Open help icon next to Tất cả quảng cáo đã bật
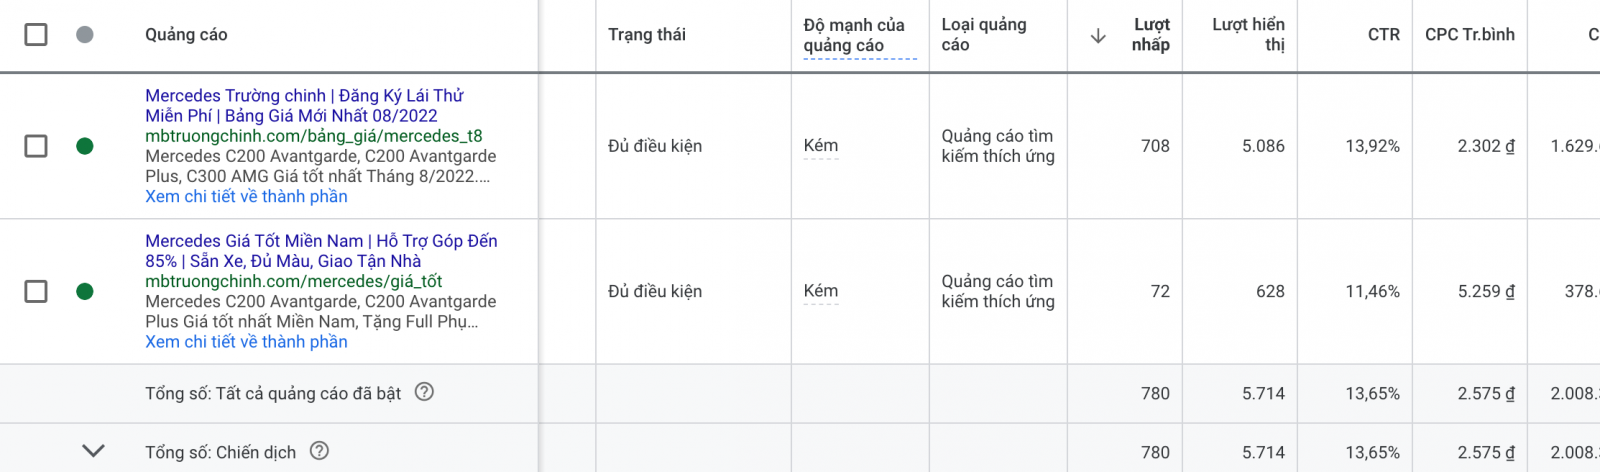Screen dimensions: 1600x472 (x=424, y=392)
